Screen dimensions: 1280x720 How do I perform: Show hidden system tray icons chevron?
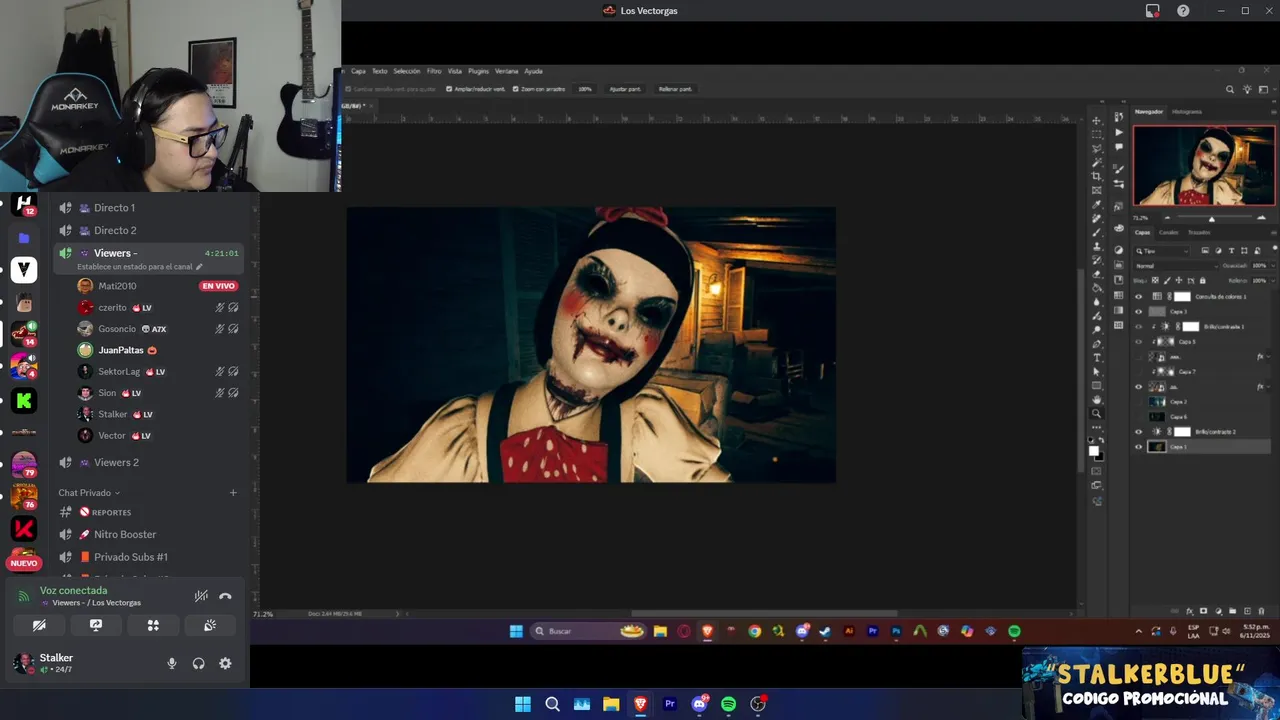(x=1138, y=631)
